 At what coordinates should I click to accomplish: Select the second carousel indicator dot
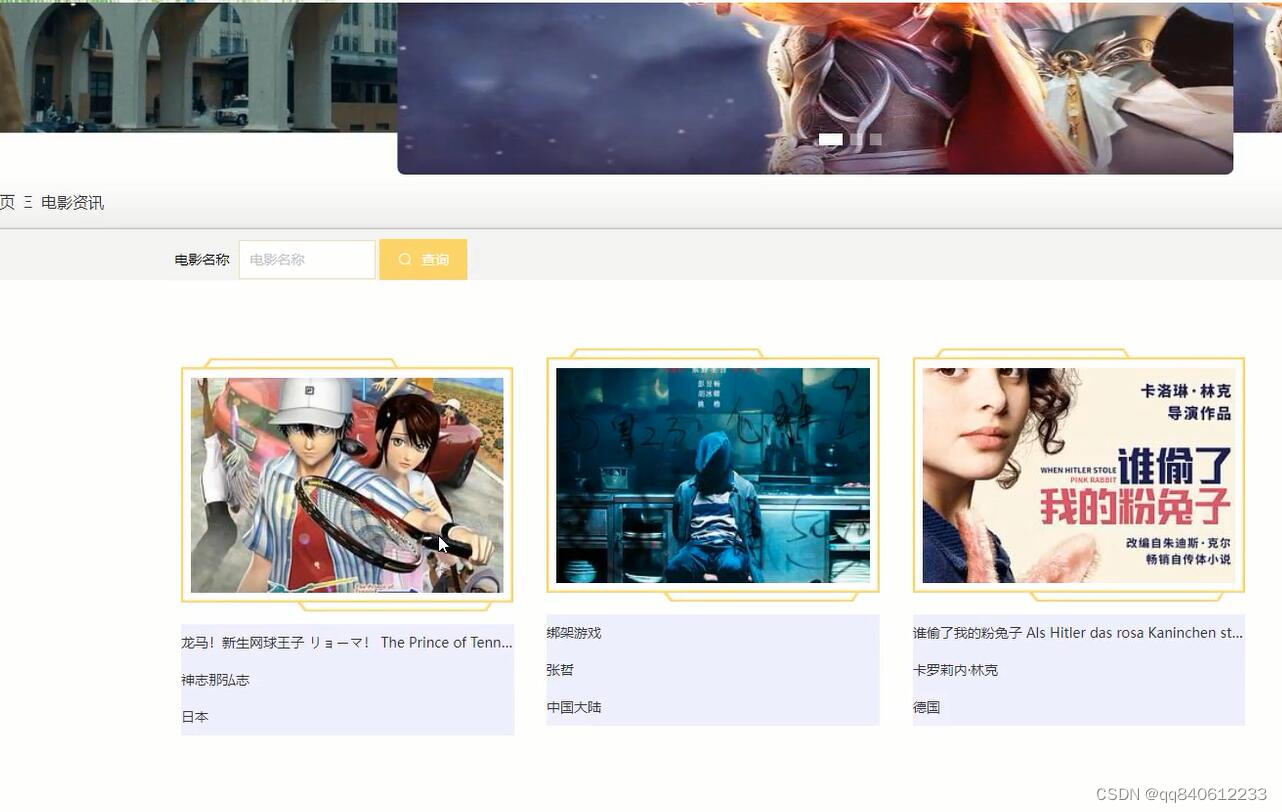pos(856,140)
